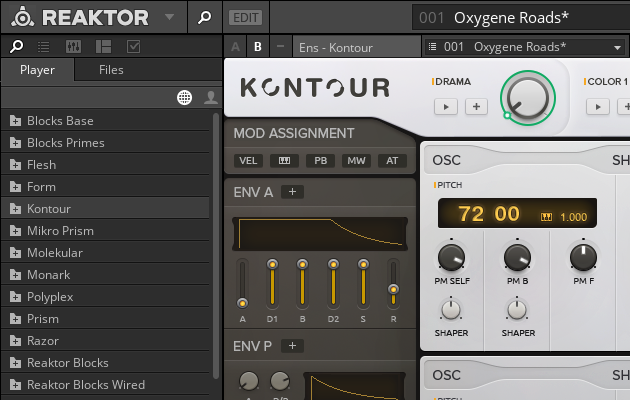Toggle keyboard tracking mod assignment icon

[284, 161]
